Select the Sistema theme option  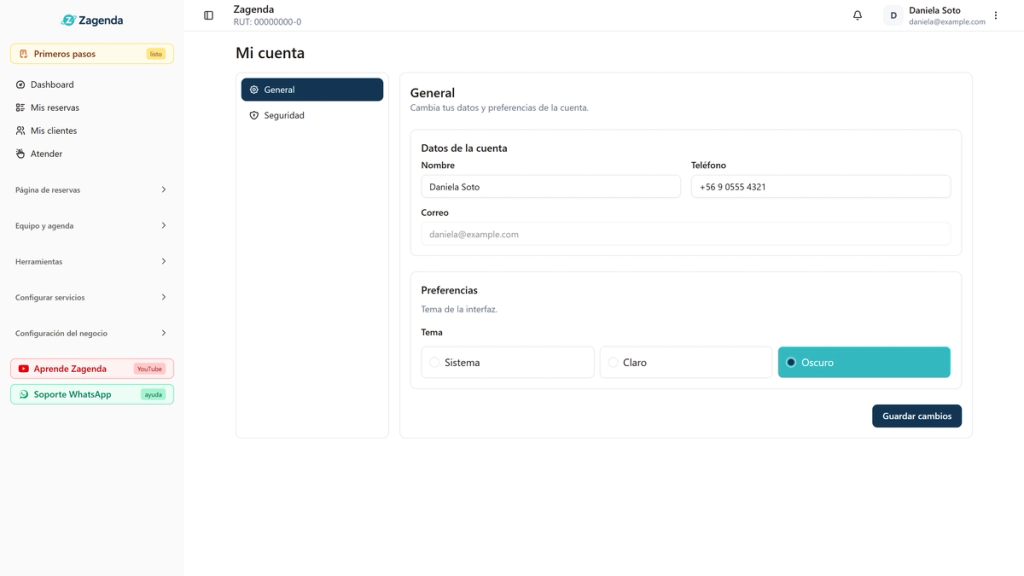pos(507,362)
